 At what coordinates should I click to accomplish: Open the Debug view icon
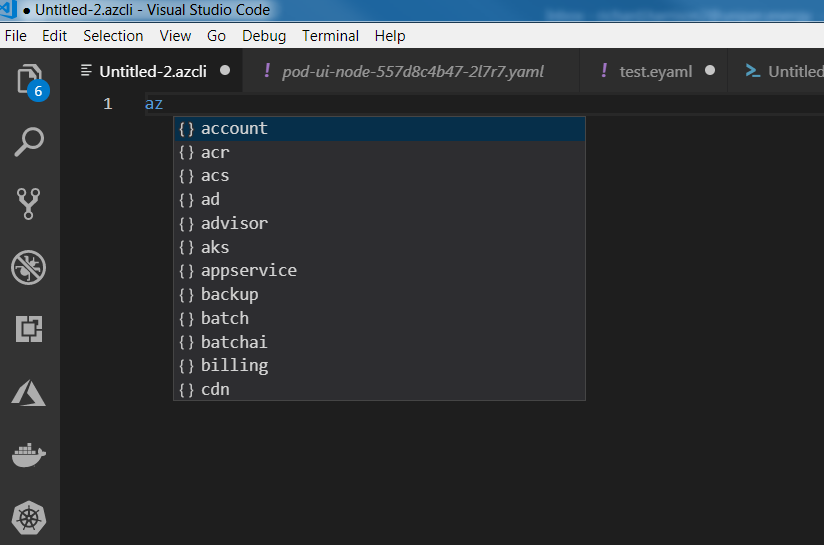point(28,267)
